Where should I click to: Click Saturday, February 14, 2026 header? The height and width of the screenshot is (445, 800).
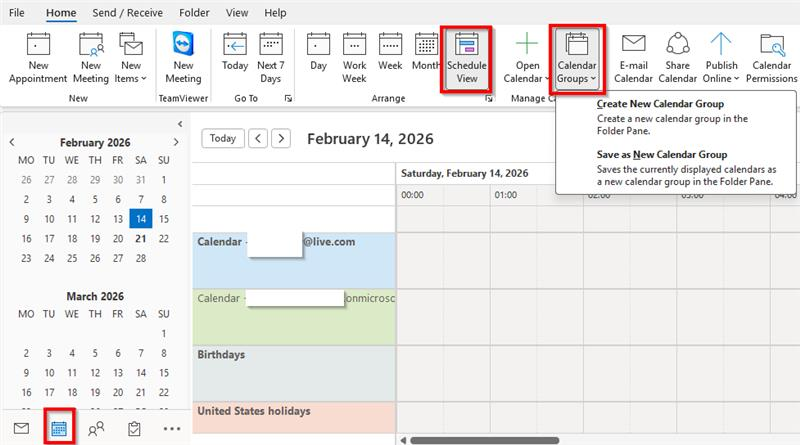point(464,174)
